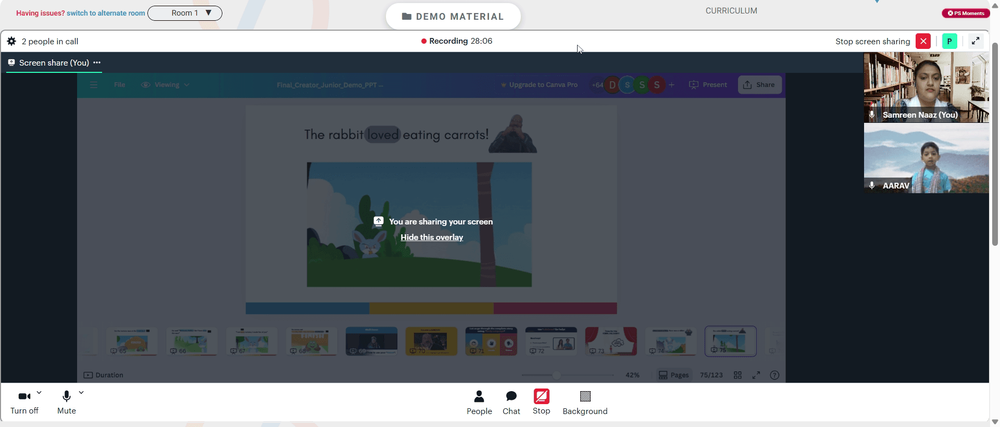Mute the microphone

(x=66, y=402)
